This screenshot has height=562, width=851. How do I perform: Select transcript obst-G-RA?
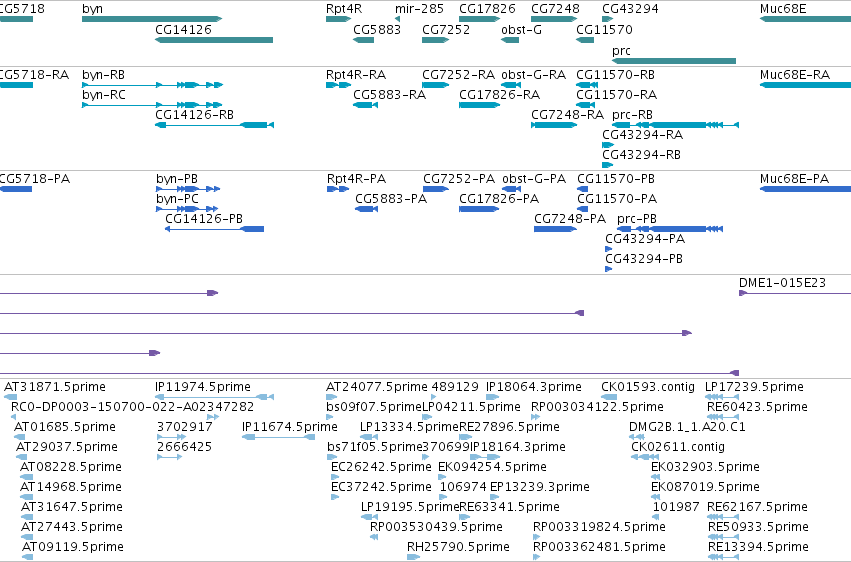point(511,85)
